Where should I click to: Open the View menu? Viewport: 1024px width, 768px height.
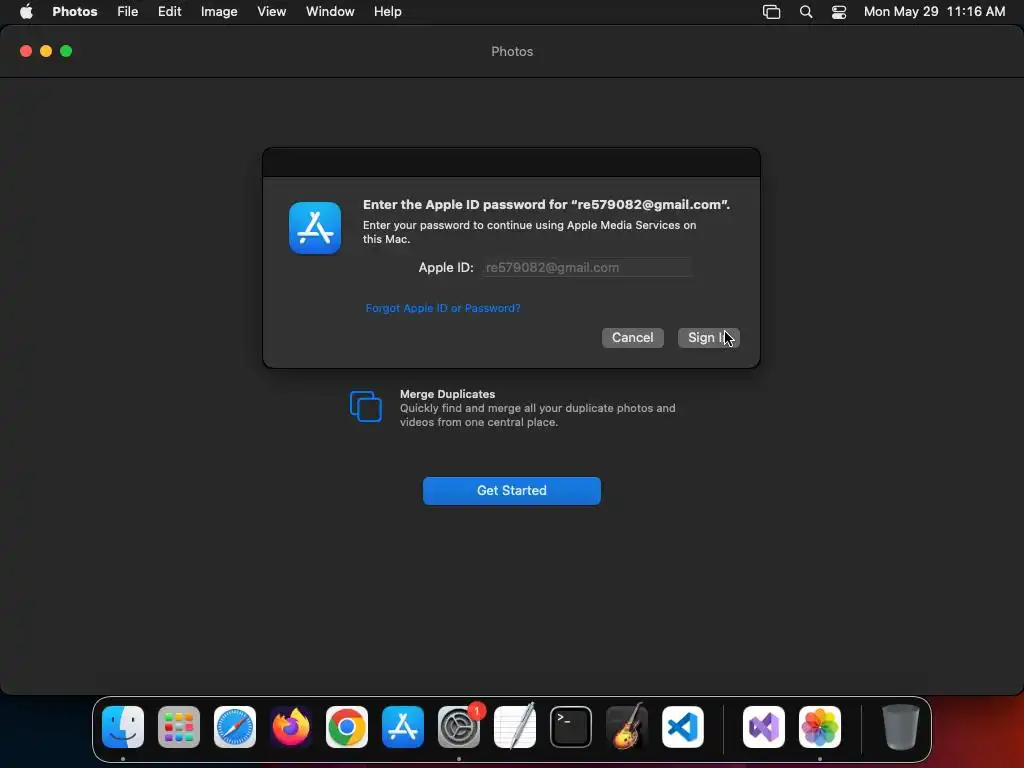tap(271, 12)
